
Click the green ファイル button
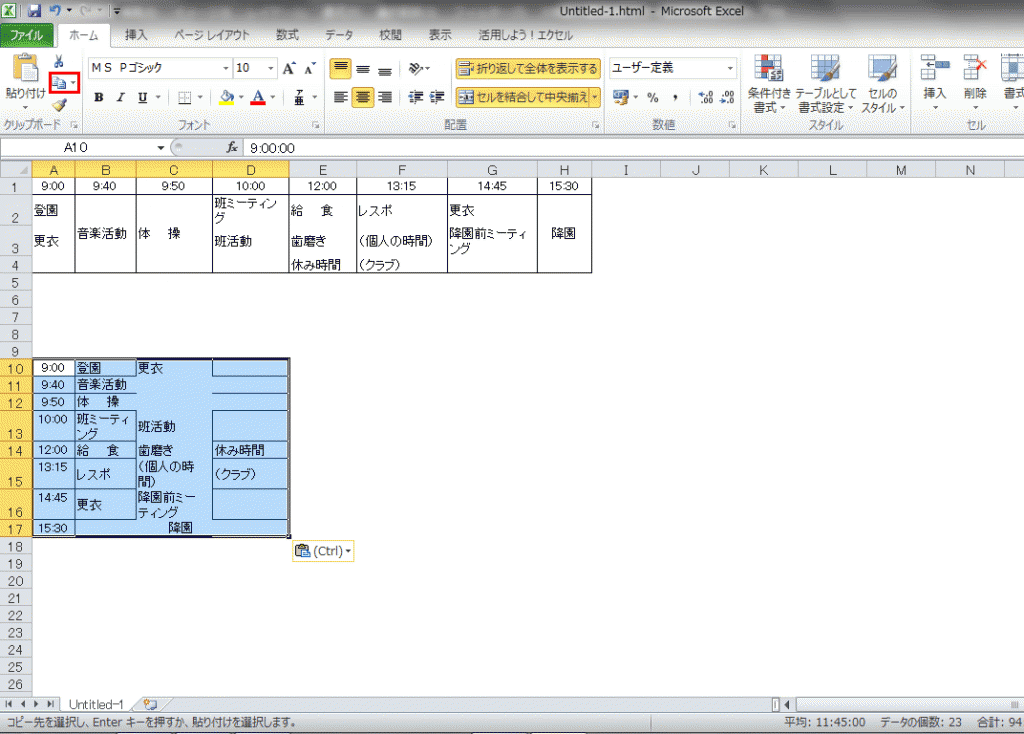pos(27,35)
